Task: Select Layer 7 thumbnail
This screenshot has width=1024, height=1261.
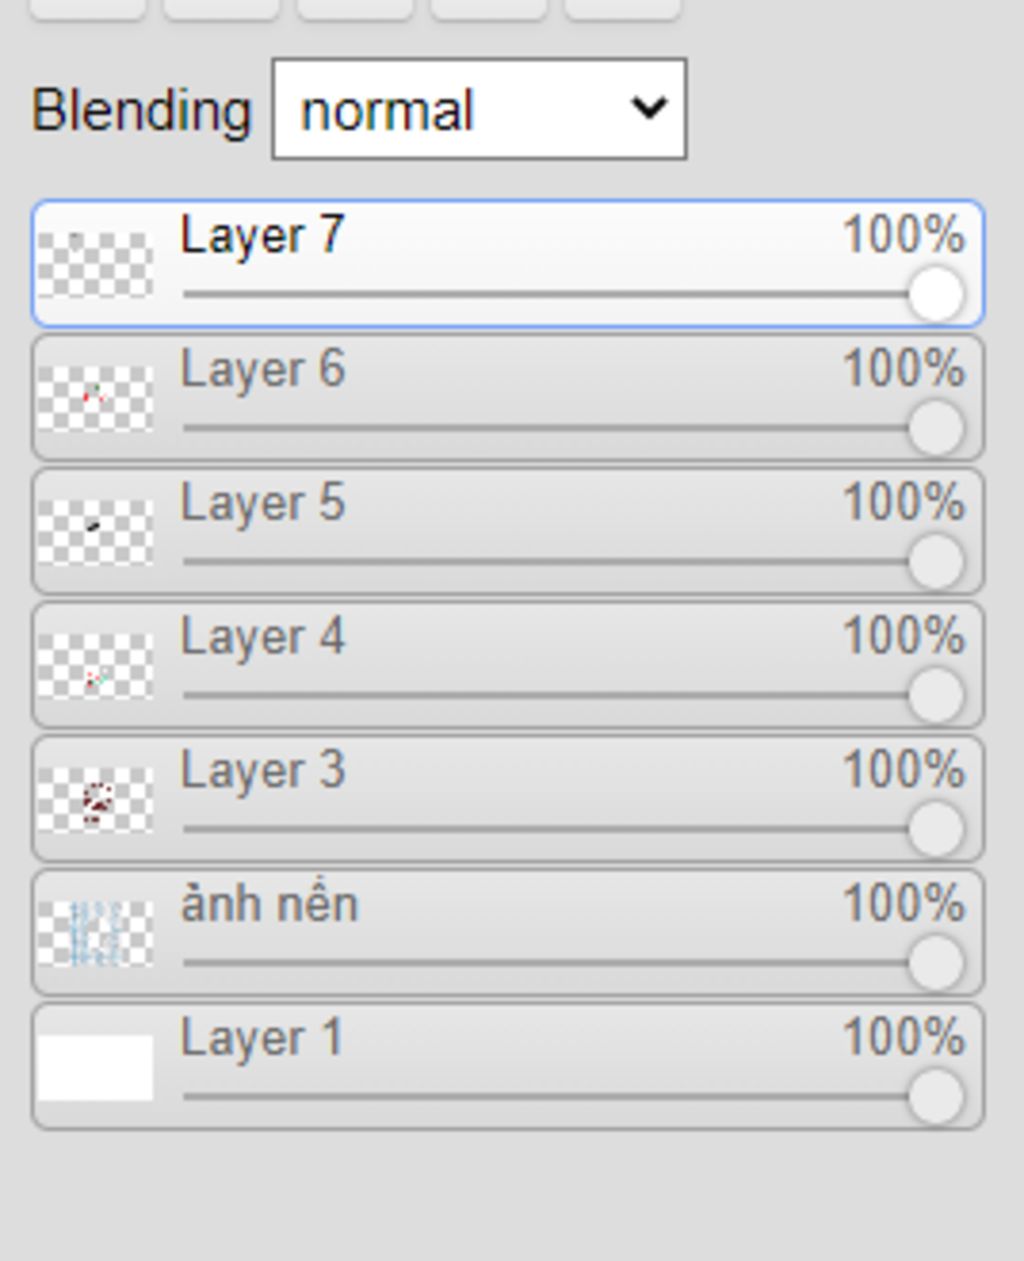Action: coord(95,265)
